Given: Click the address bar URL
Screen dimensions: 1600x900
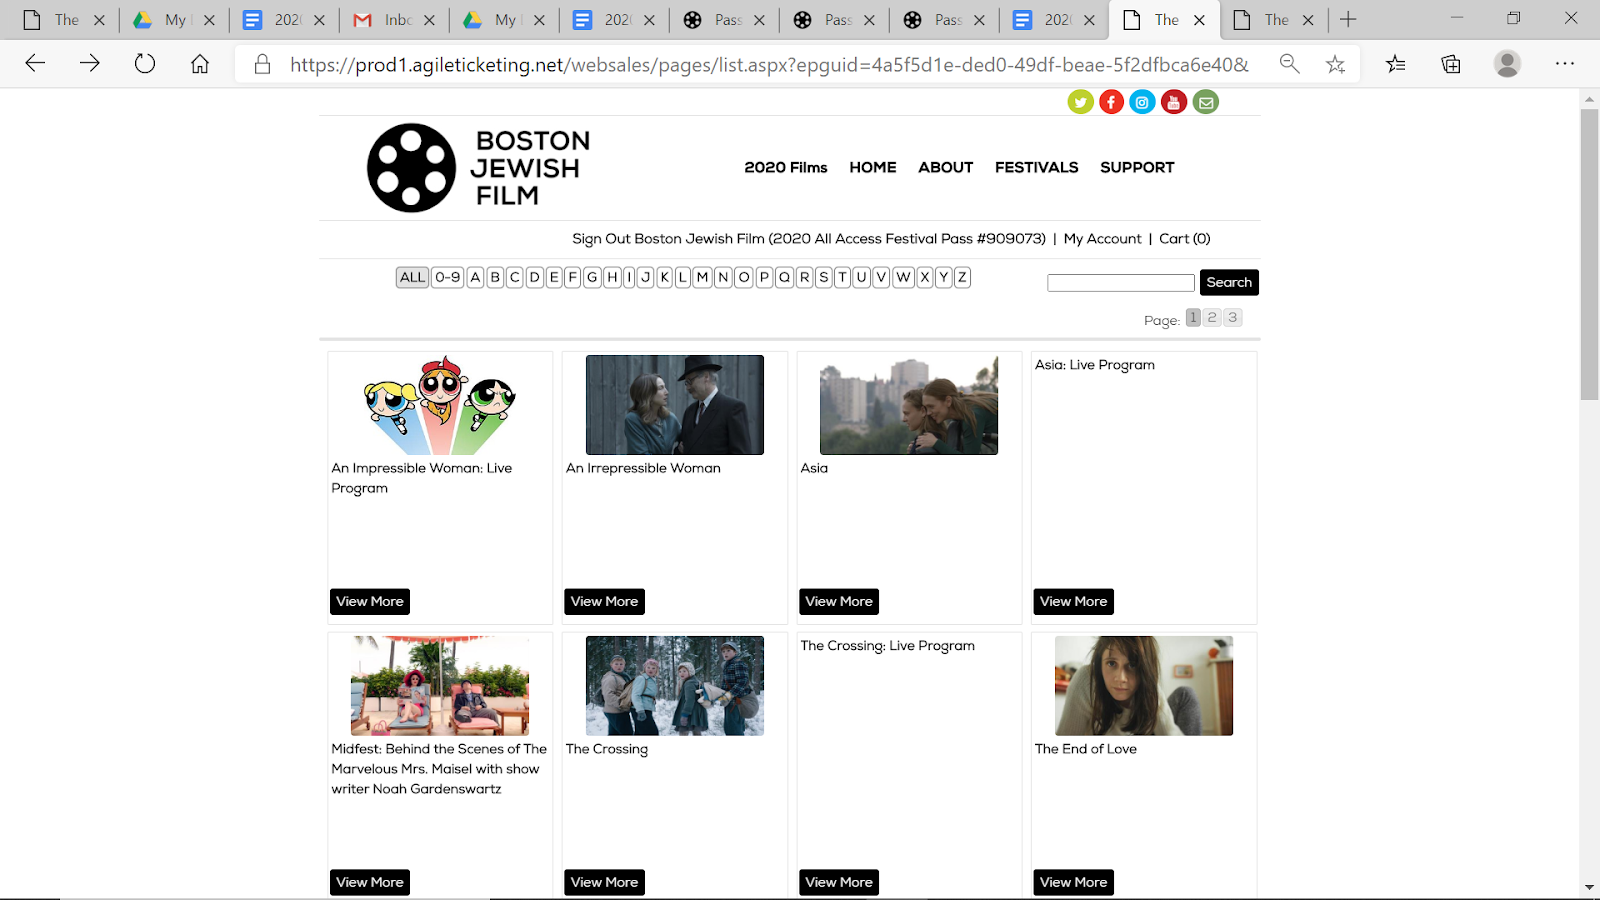Looking at the screenshot, I should (x=769, y=65).
